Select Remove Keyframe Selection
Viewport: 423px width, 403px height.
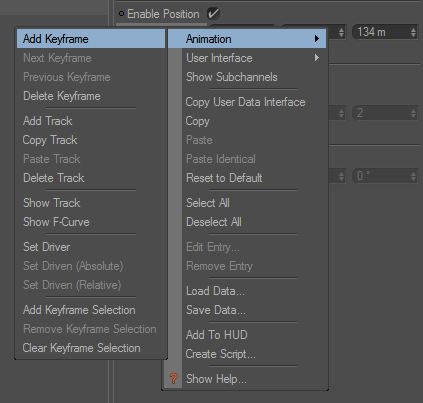point(91,329)
